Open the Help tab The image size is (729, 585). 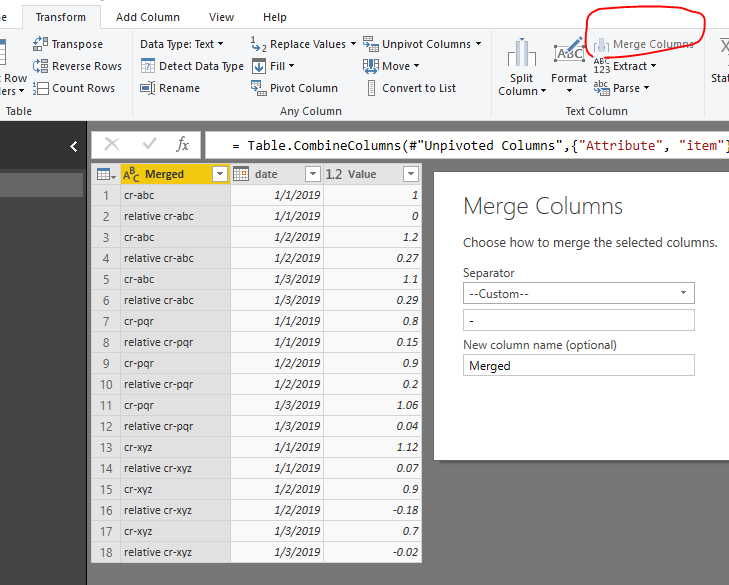point(275,17)
